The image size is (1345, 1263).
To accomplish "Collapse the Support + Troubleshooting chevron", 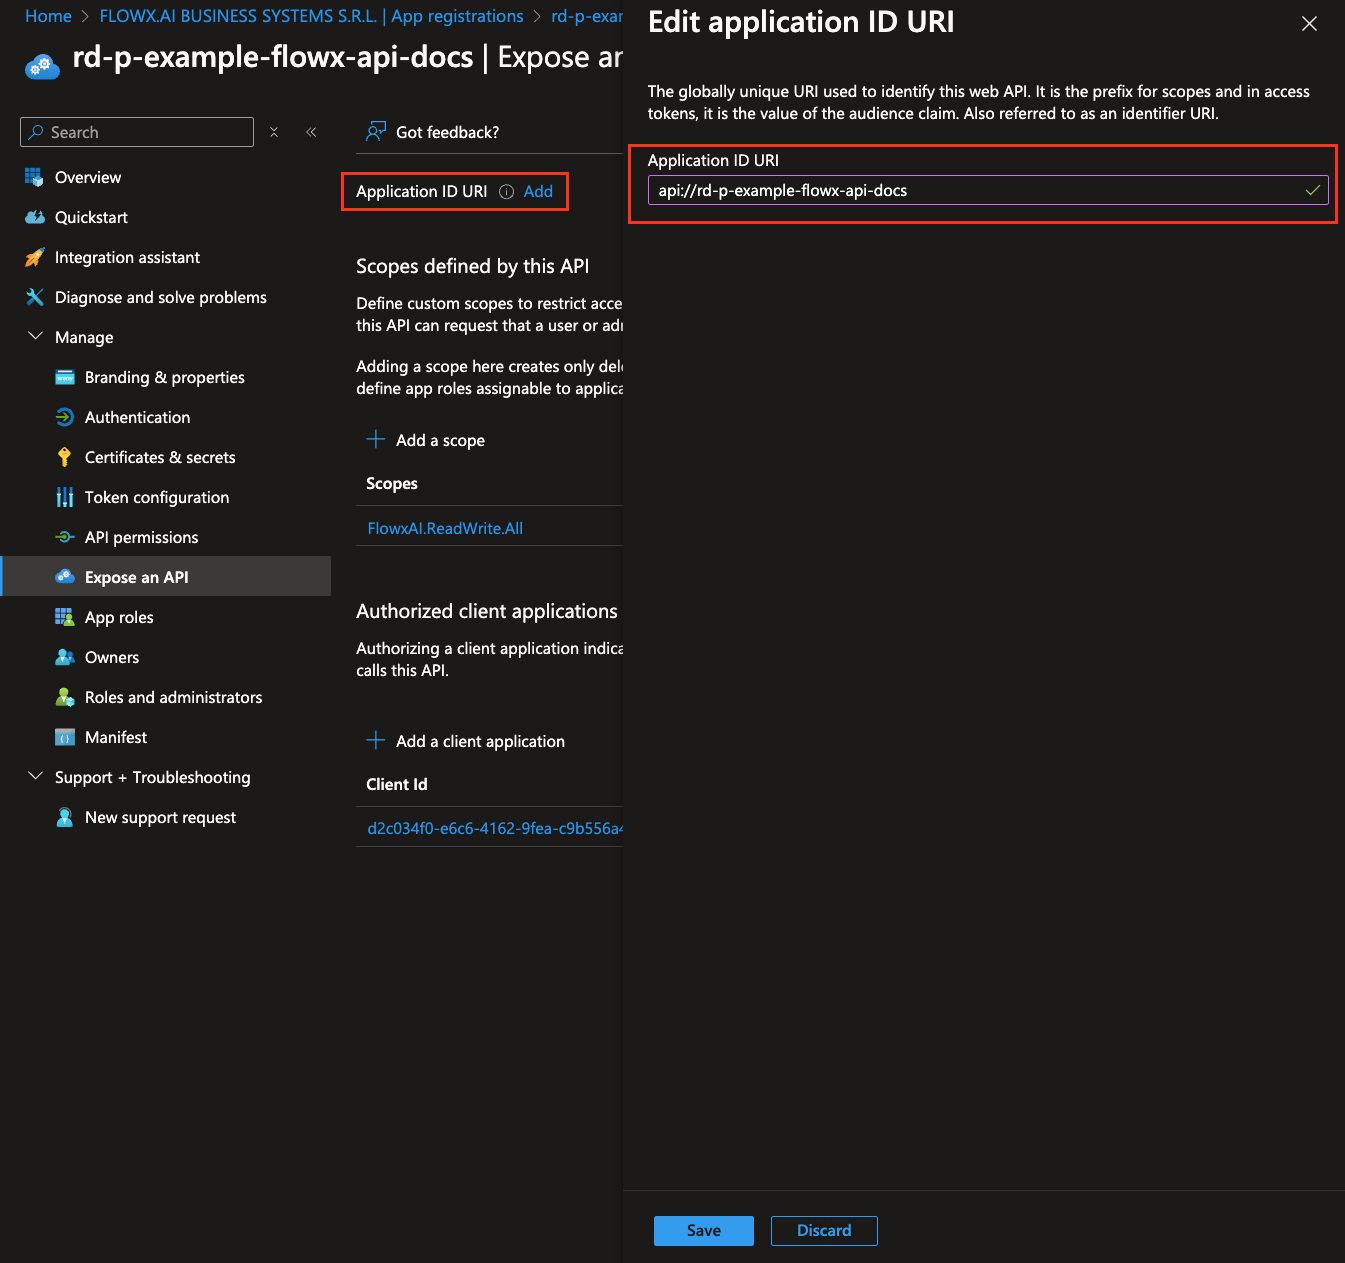I will point(36,776).
